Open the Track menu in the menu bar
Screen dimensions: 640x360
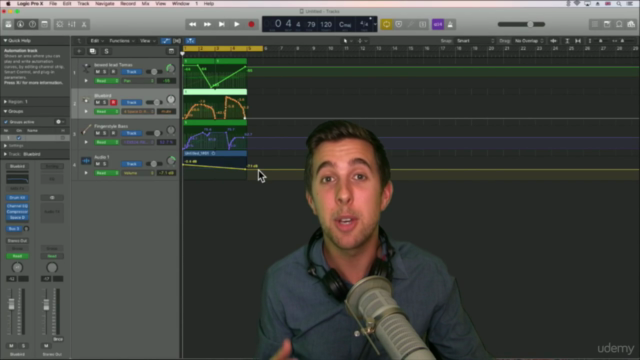83,4
